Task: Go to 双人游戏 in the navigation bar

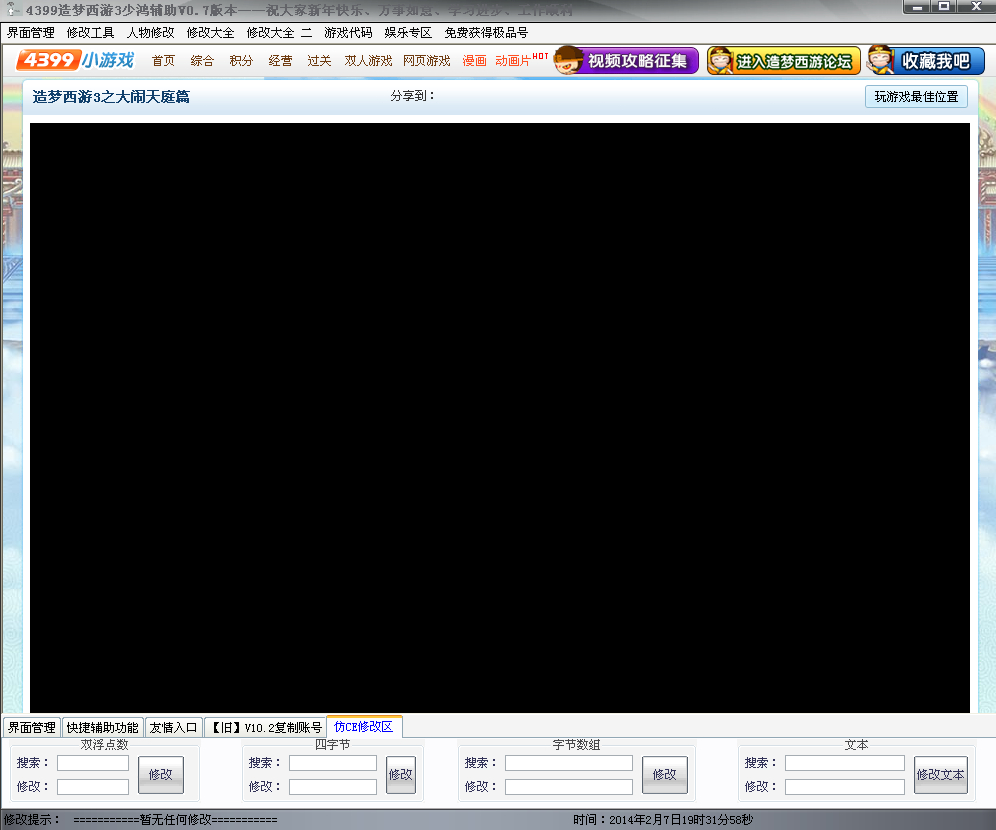Action: [x=368, y=61]
